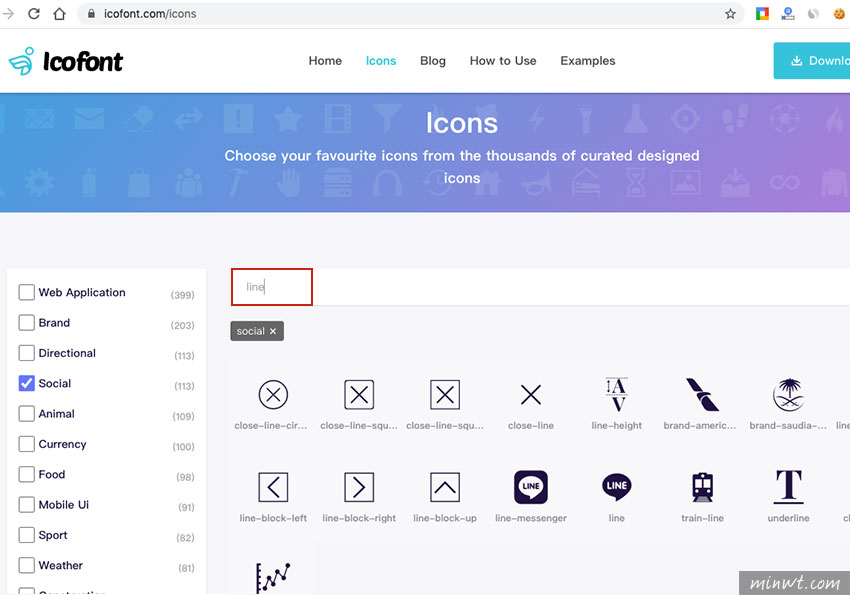Viewport: 850px width, 595px height.
Task: Tick the Food category checkbox
Action: tap(27, 474)
